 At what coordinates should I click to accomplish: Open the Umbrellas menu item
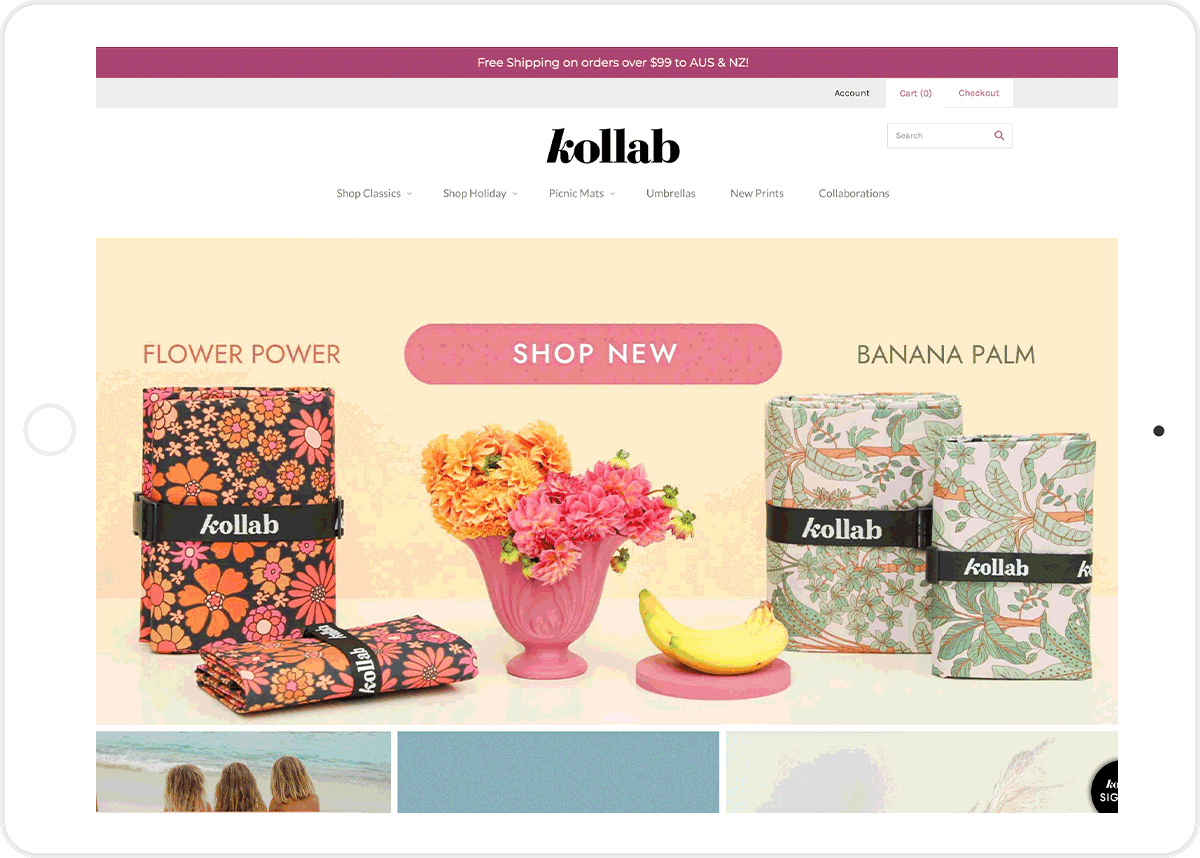[x=671, y=194]
